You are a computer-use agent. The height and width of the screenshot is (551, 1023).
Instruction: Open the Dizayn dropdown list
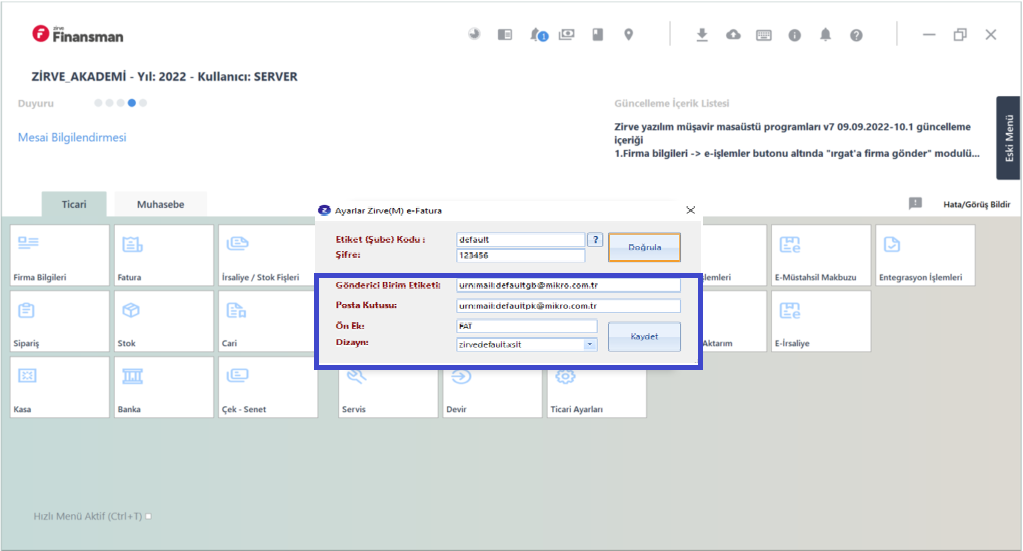pyautogui.click(x=590, y=344)
